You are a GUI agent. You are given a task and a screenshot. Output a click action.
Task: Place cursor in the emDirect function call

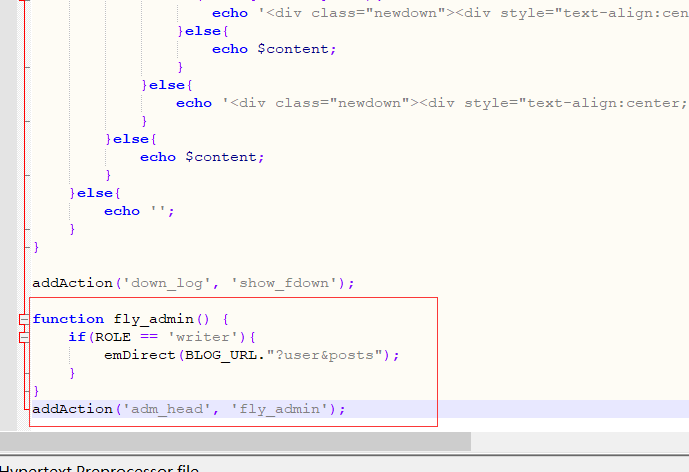(x=139, y=355)
